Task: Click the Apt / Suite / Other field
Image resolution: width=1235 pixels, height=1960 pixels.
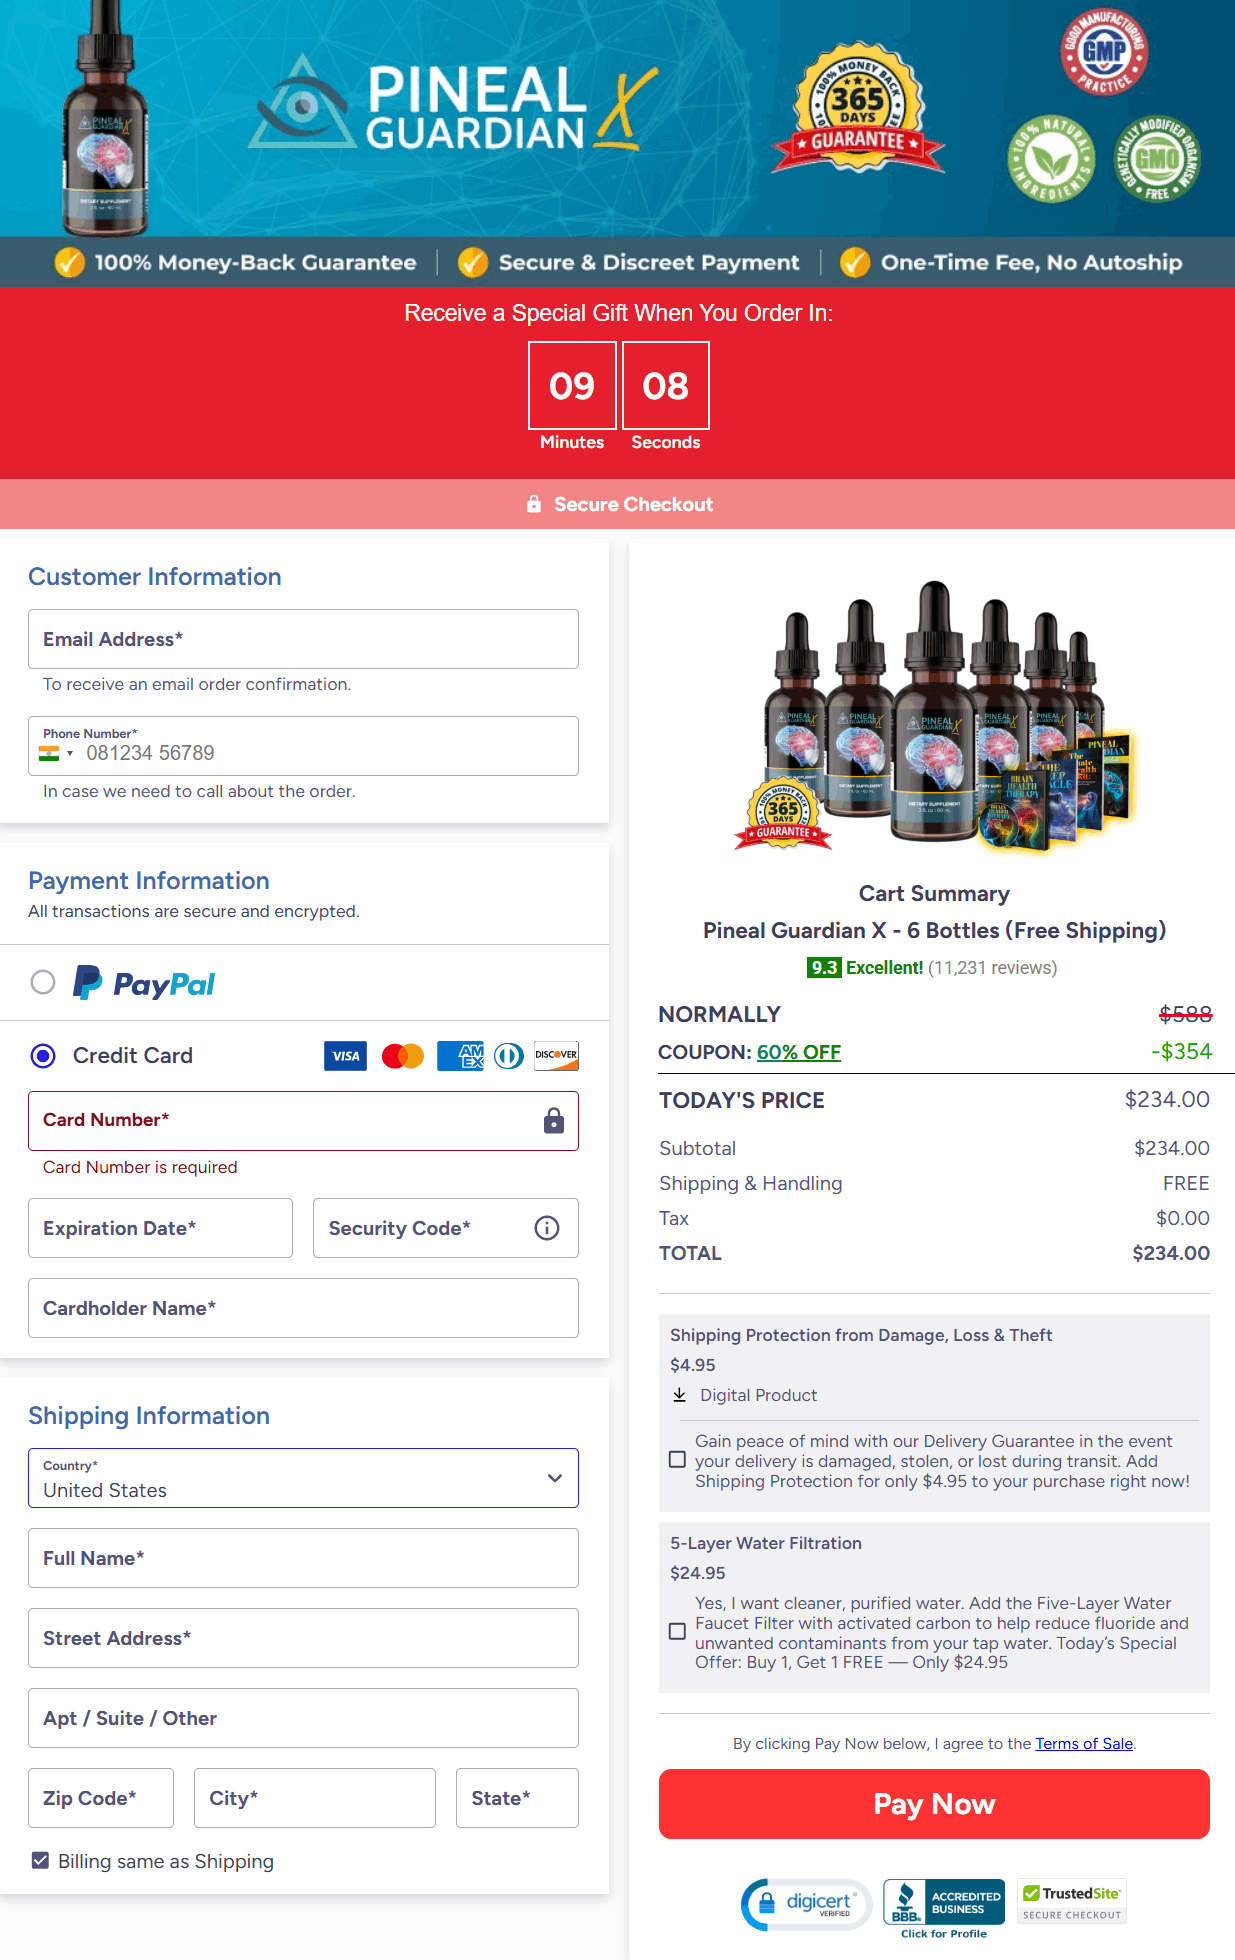Action: coord(303,1718)
